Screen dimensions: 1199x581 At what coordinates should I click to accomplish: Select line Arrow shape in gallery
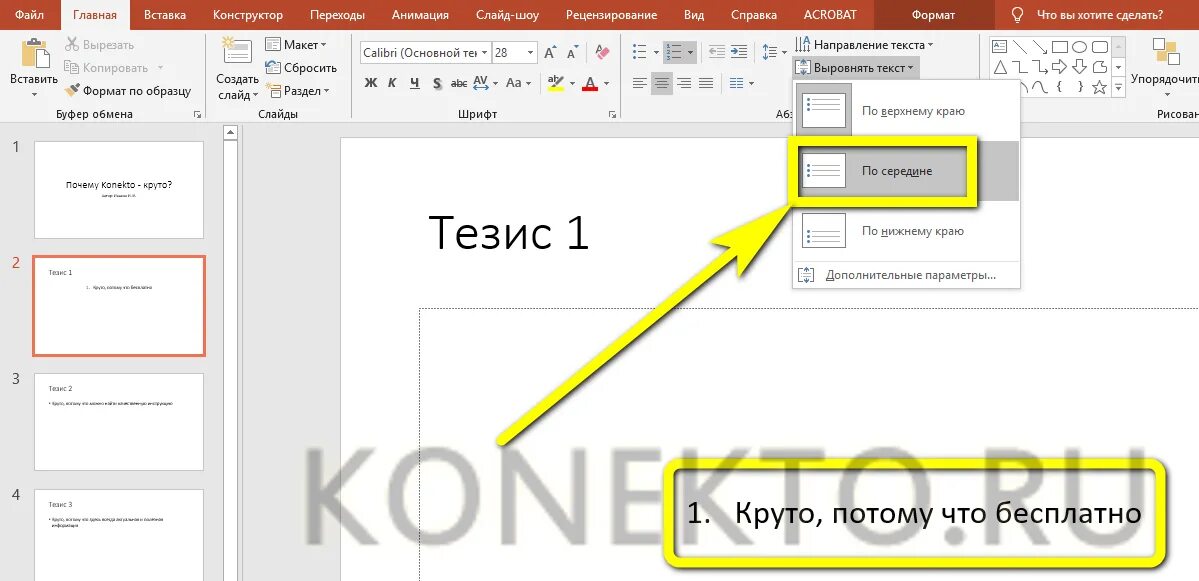point(1039,46)
